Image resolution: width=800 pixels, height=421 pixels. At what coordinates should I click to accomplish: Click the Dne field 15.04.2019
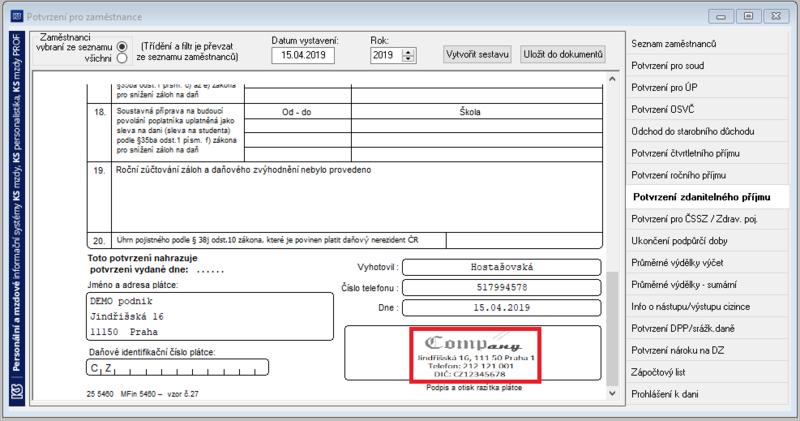point(502,308)
